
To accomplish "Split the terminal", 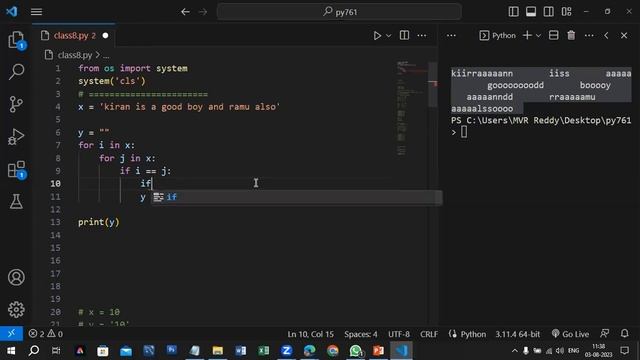I will click(553, 36).
